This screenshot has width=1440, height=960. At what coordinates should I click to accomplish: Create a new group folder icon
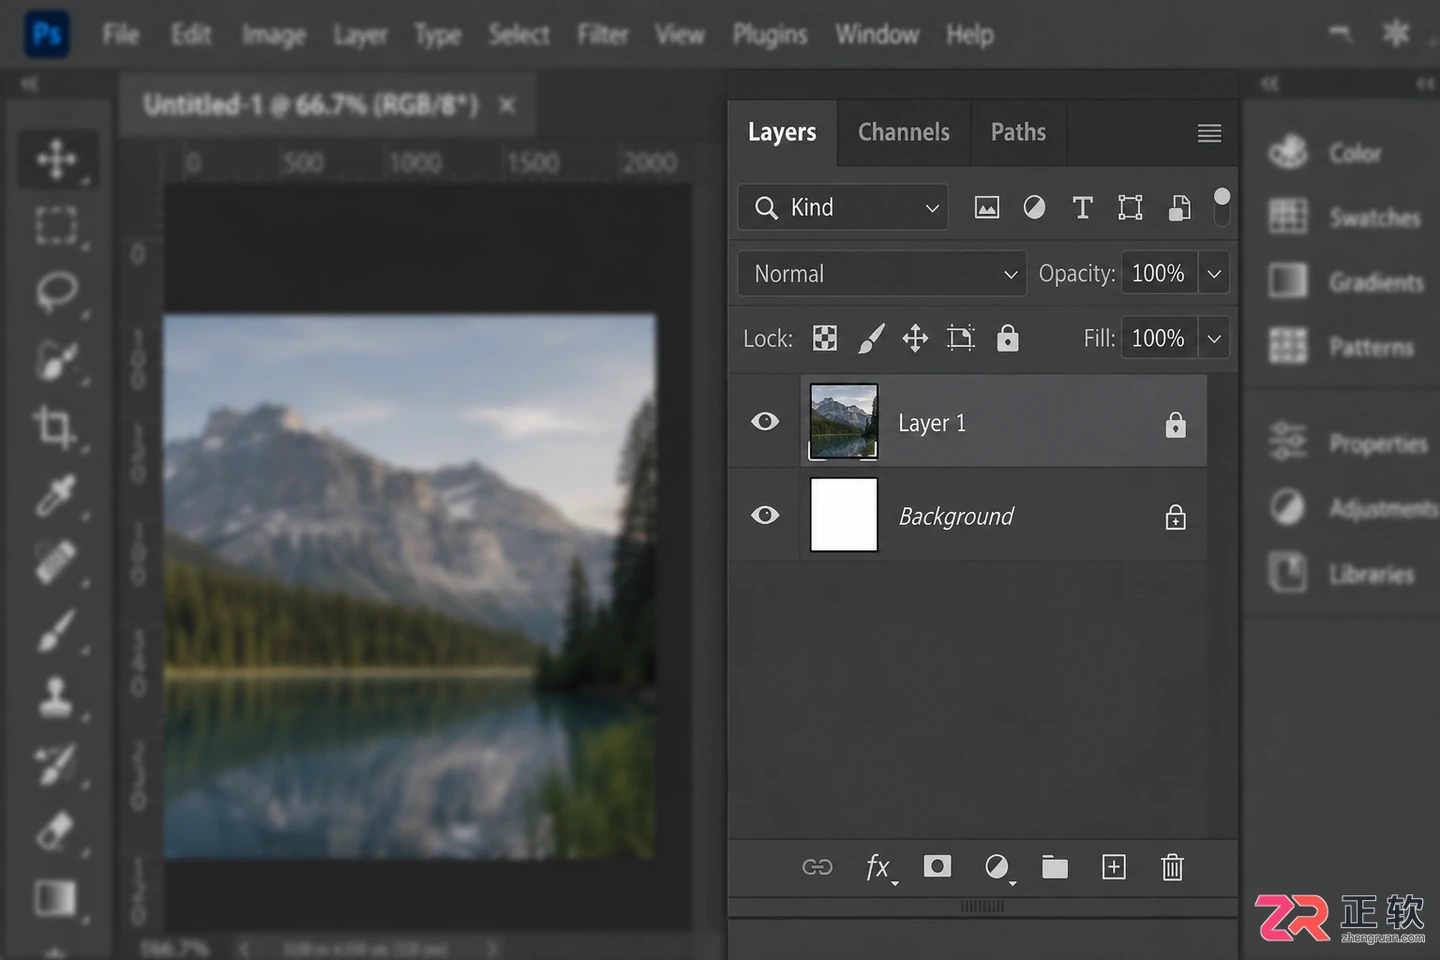point(1055,867)
